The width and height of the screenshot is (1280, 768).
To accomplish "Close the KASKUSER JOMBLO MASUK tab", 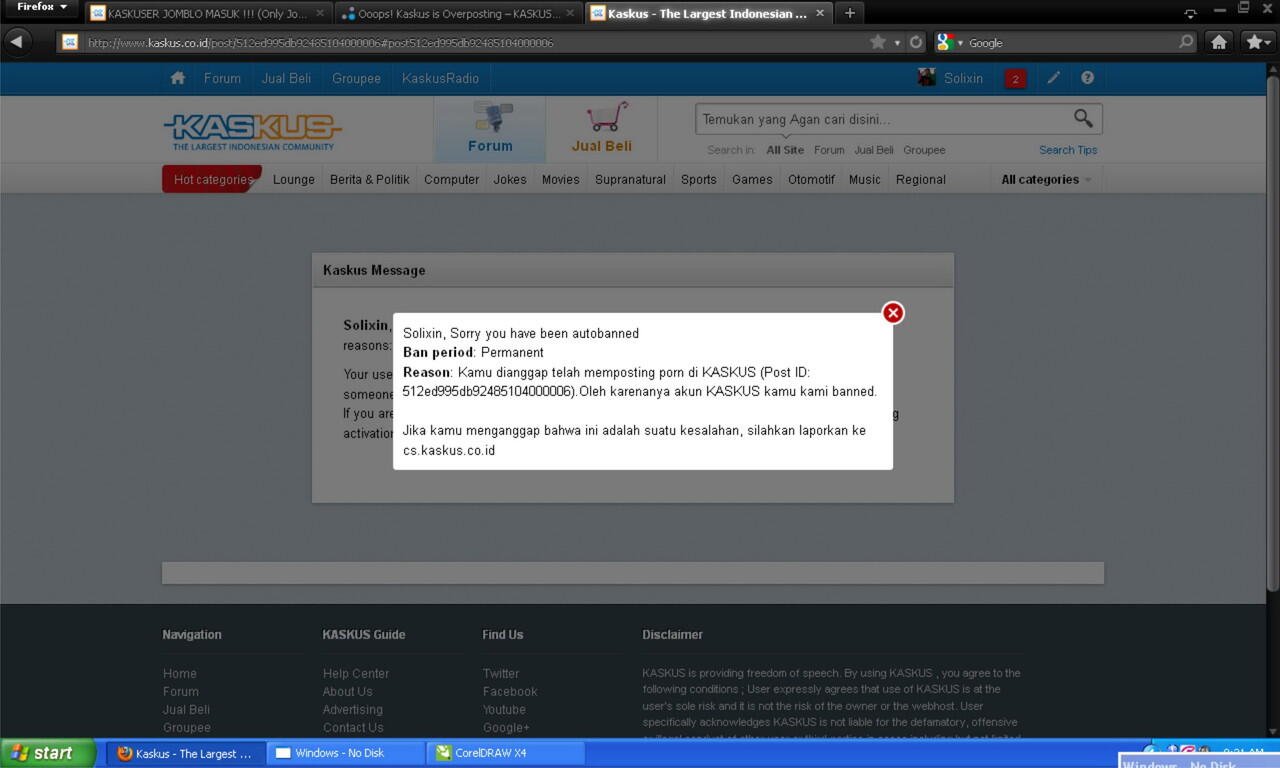I will point(320,14).
